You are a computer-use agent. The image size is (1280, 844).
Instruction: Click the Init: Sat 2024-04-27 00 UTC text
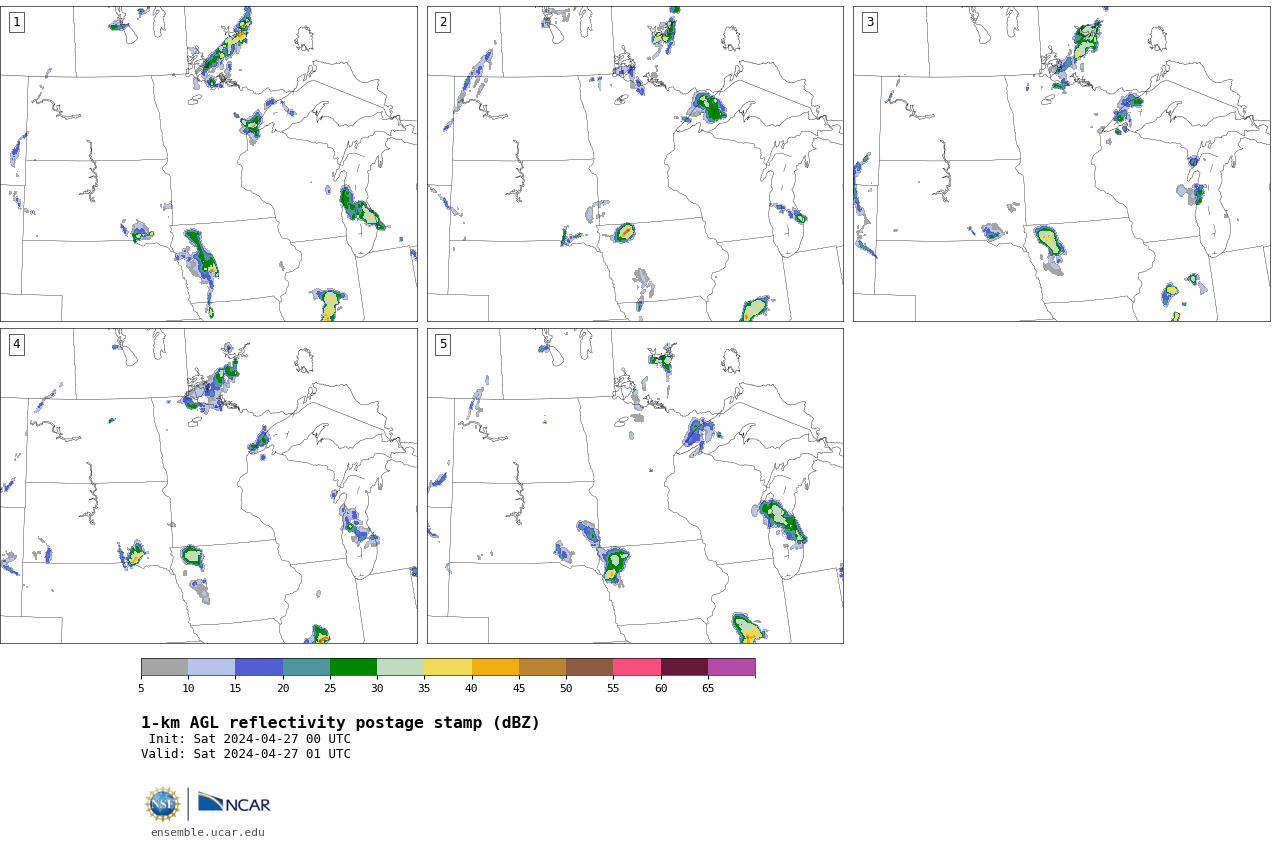coord(250,739)
